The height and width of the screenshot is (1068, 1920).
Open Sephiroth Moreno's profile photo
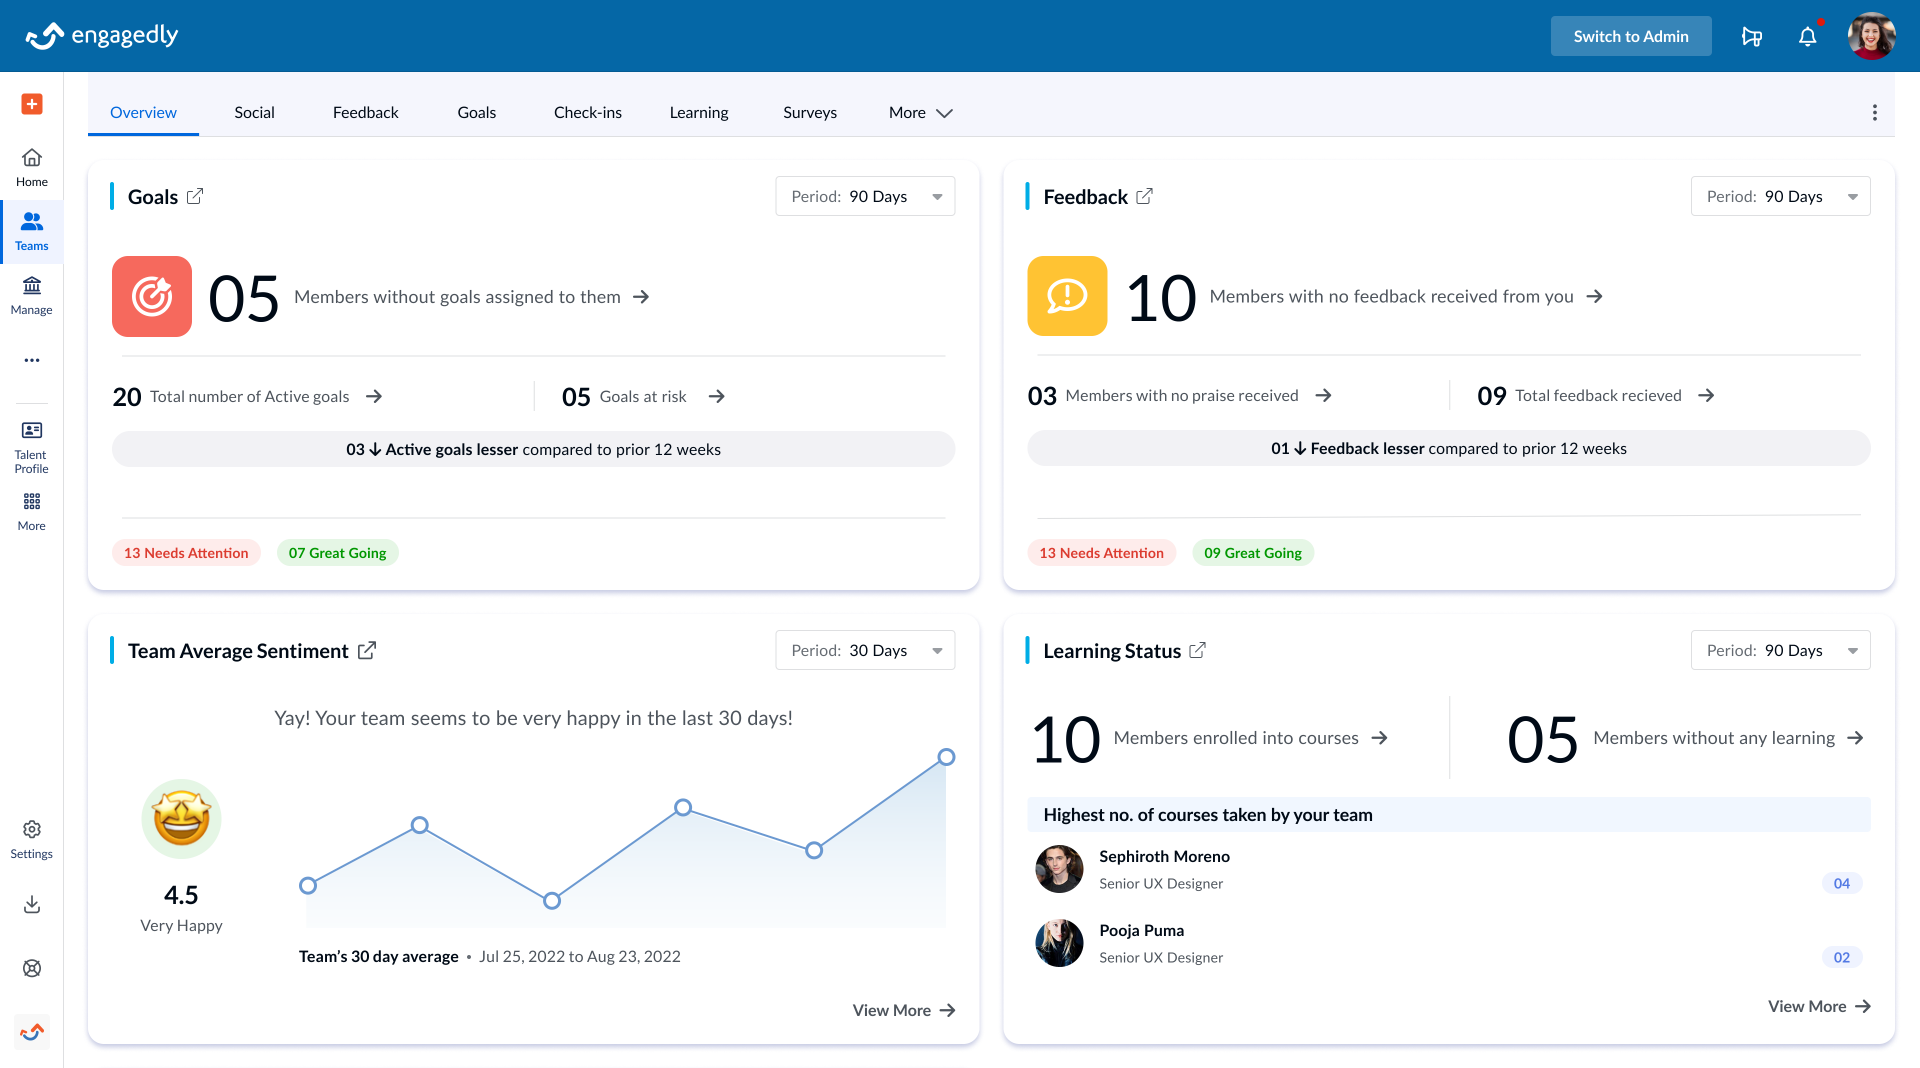pyautogui.click(x=1059, y=869)
